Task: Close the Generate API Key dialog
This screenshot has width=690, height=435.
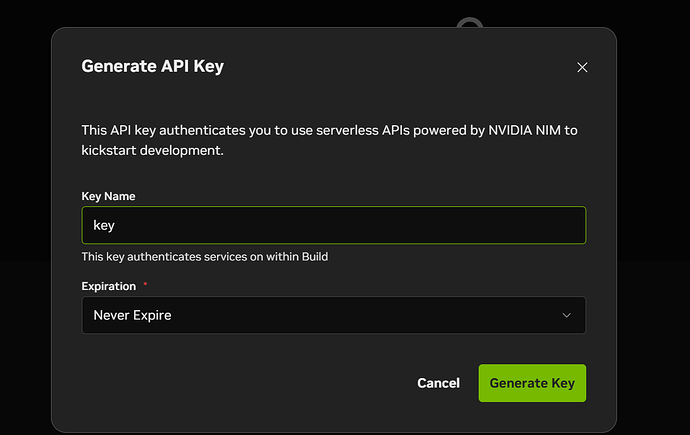Action: click(582, 67)
